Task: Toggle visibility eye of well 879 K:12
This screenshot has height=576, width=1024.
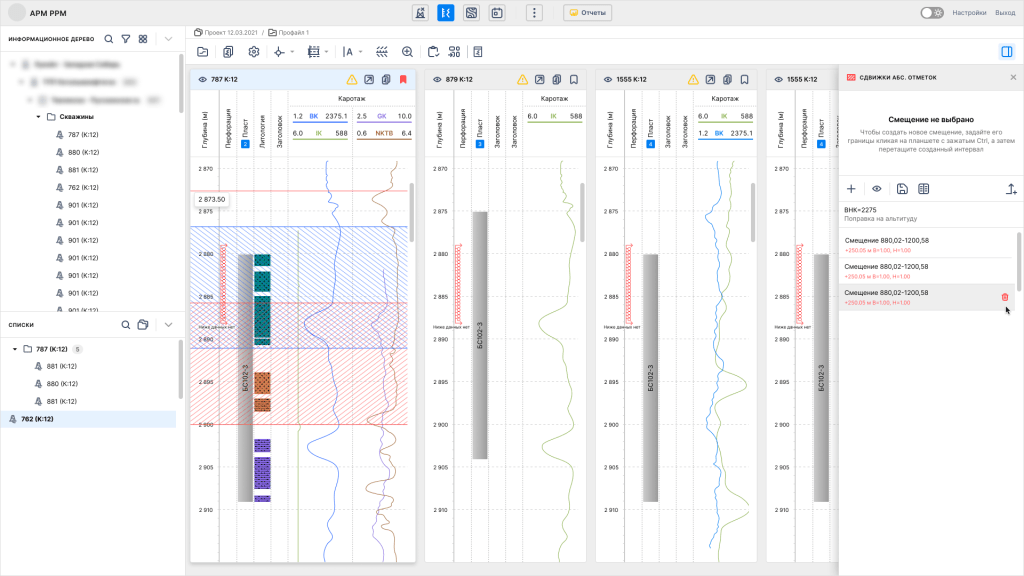Action: 437,79
